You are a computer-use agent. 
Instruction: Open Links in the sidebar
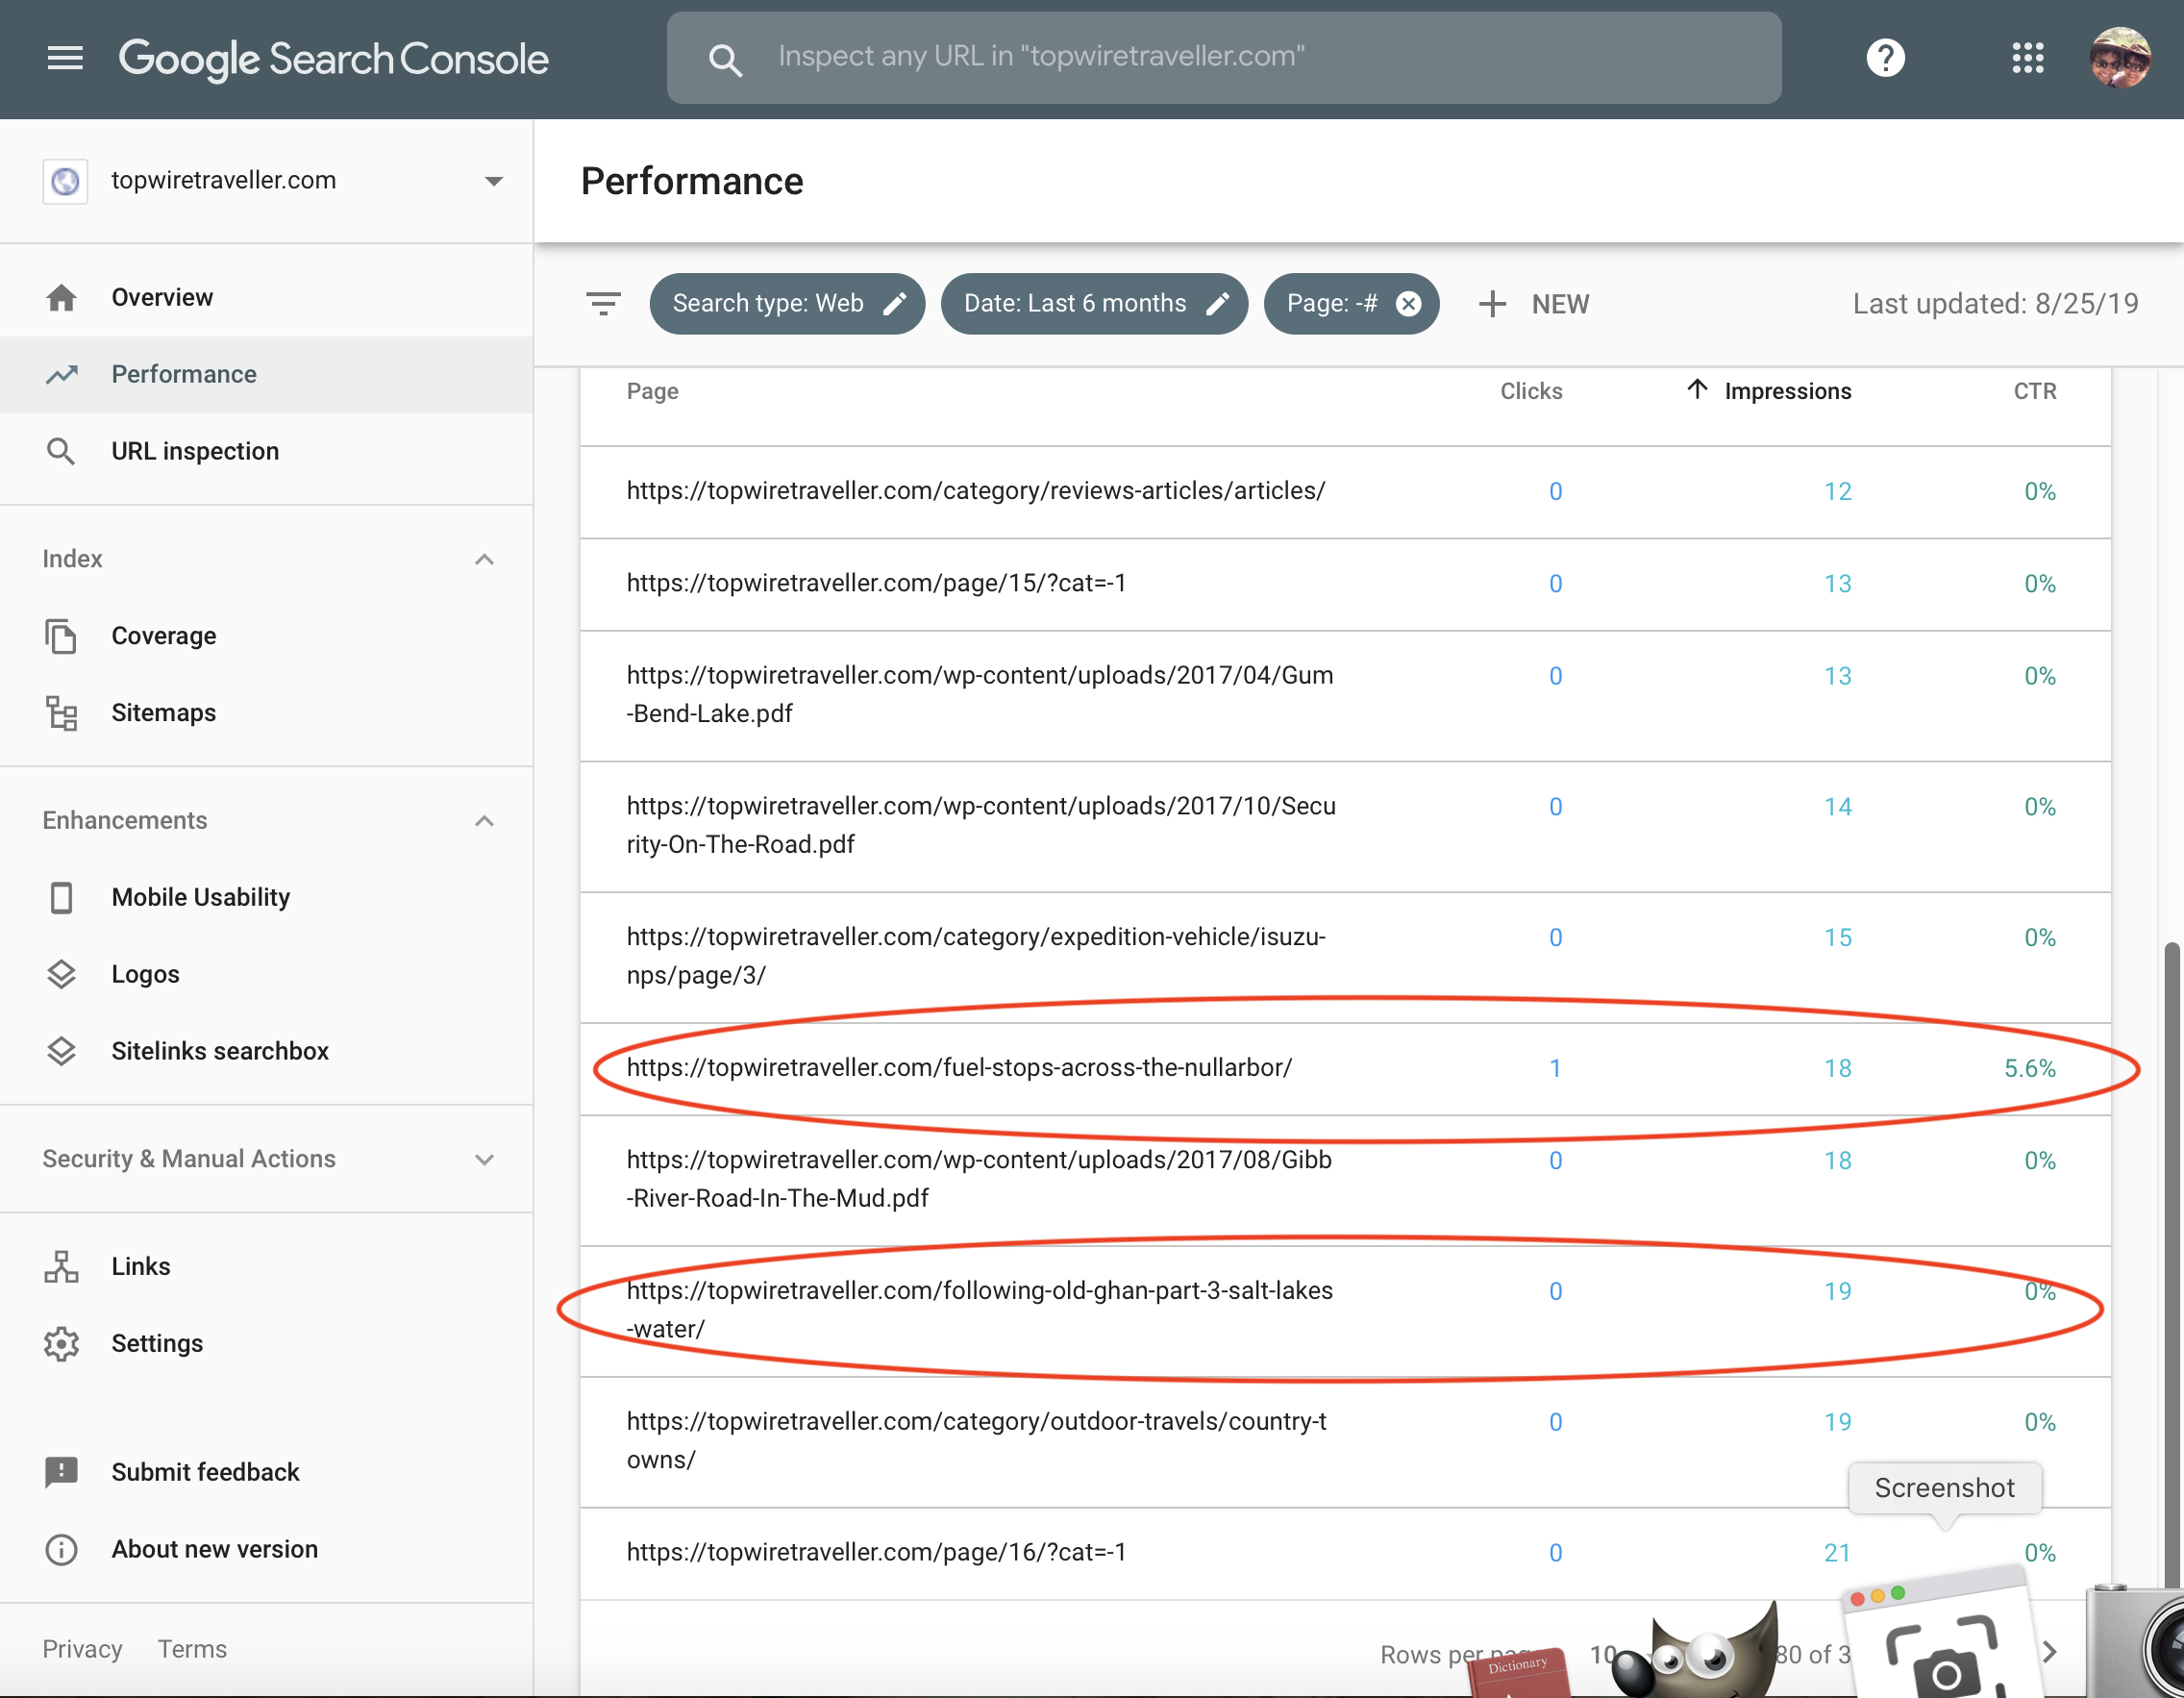(x=266, y=1266)
